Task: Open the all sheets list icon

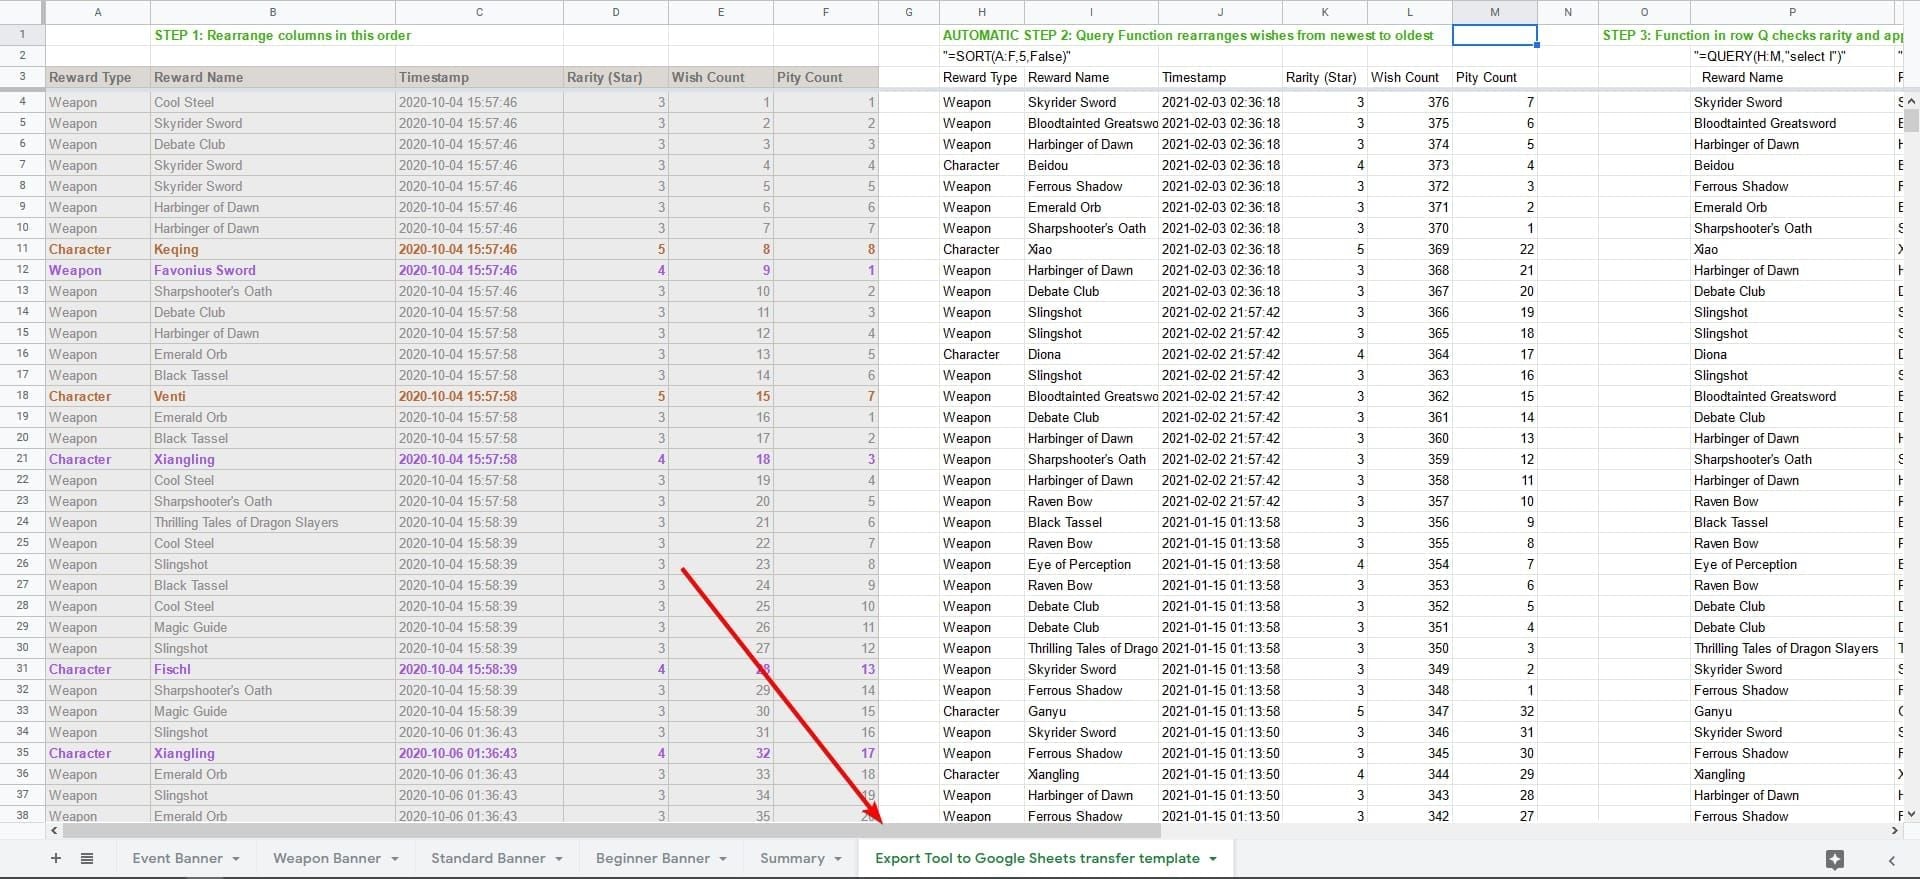Action: [87, 858]
